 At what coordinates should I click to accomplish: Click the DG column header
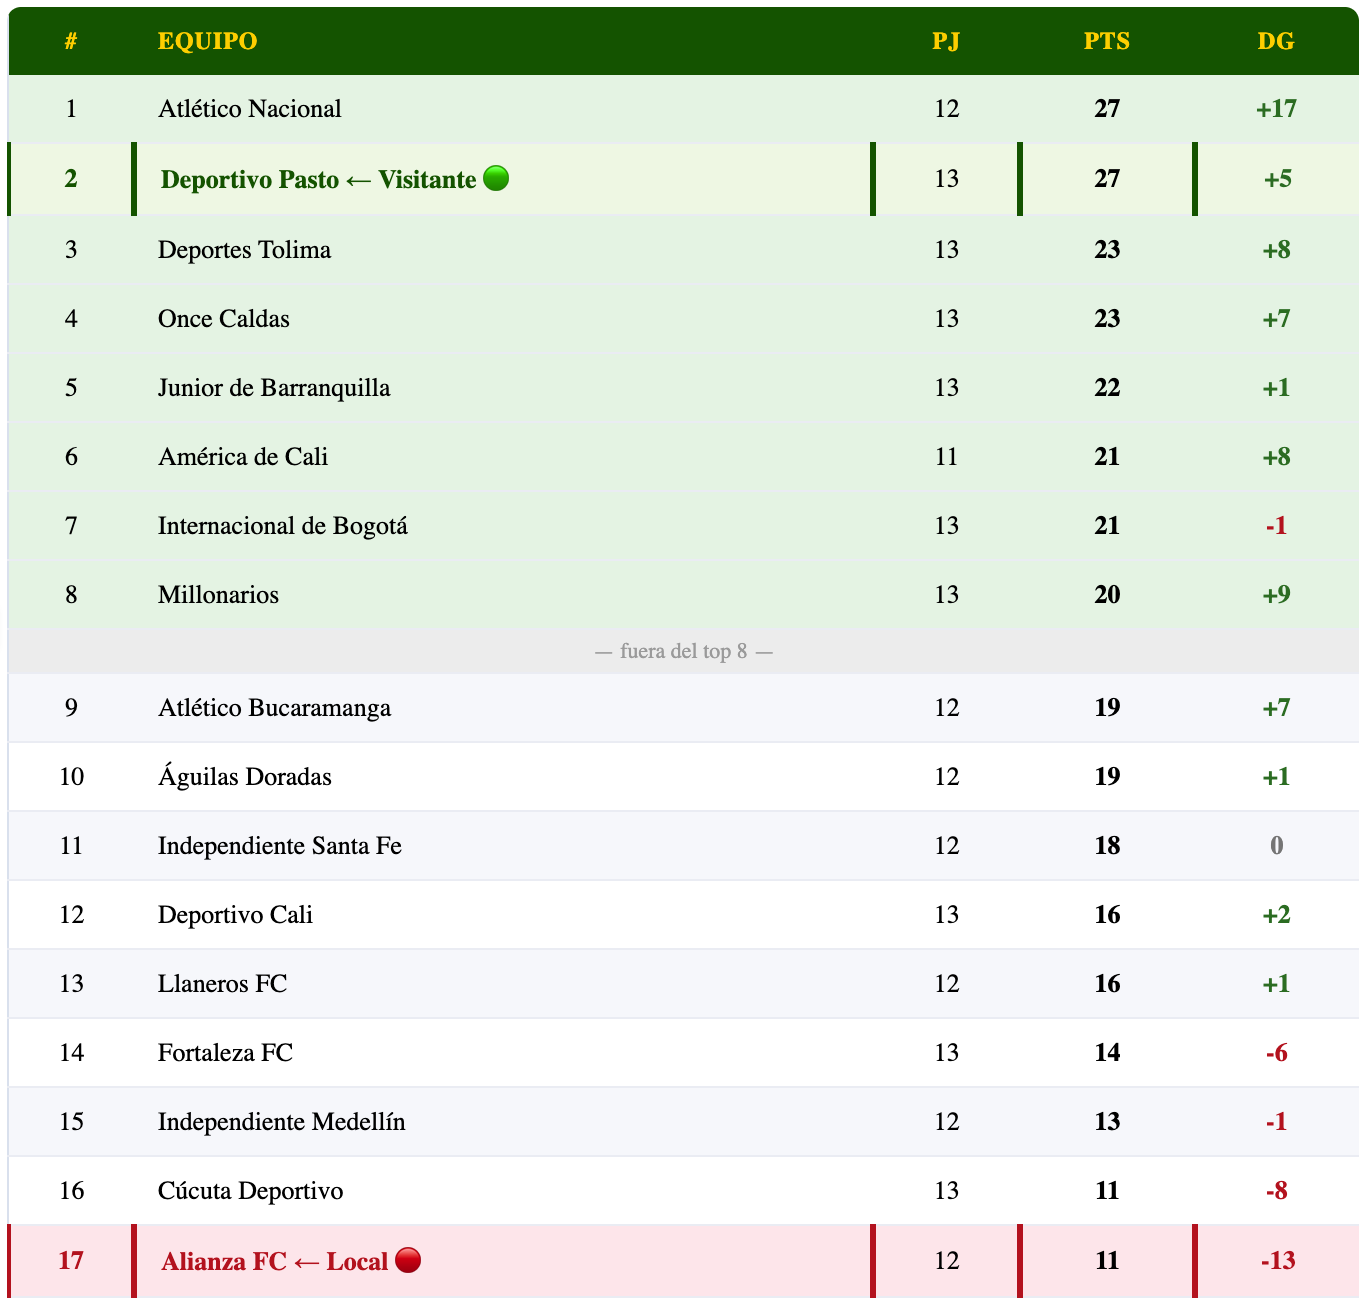[x=1275, y=41]
